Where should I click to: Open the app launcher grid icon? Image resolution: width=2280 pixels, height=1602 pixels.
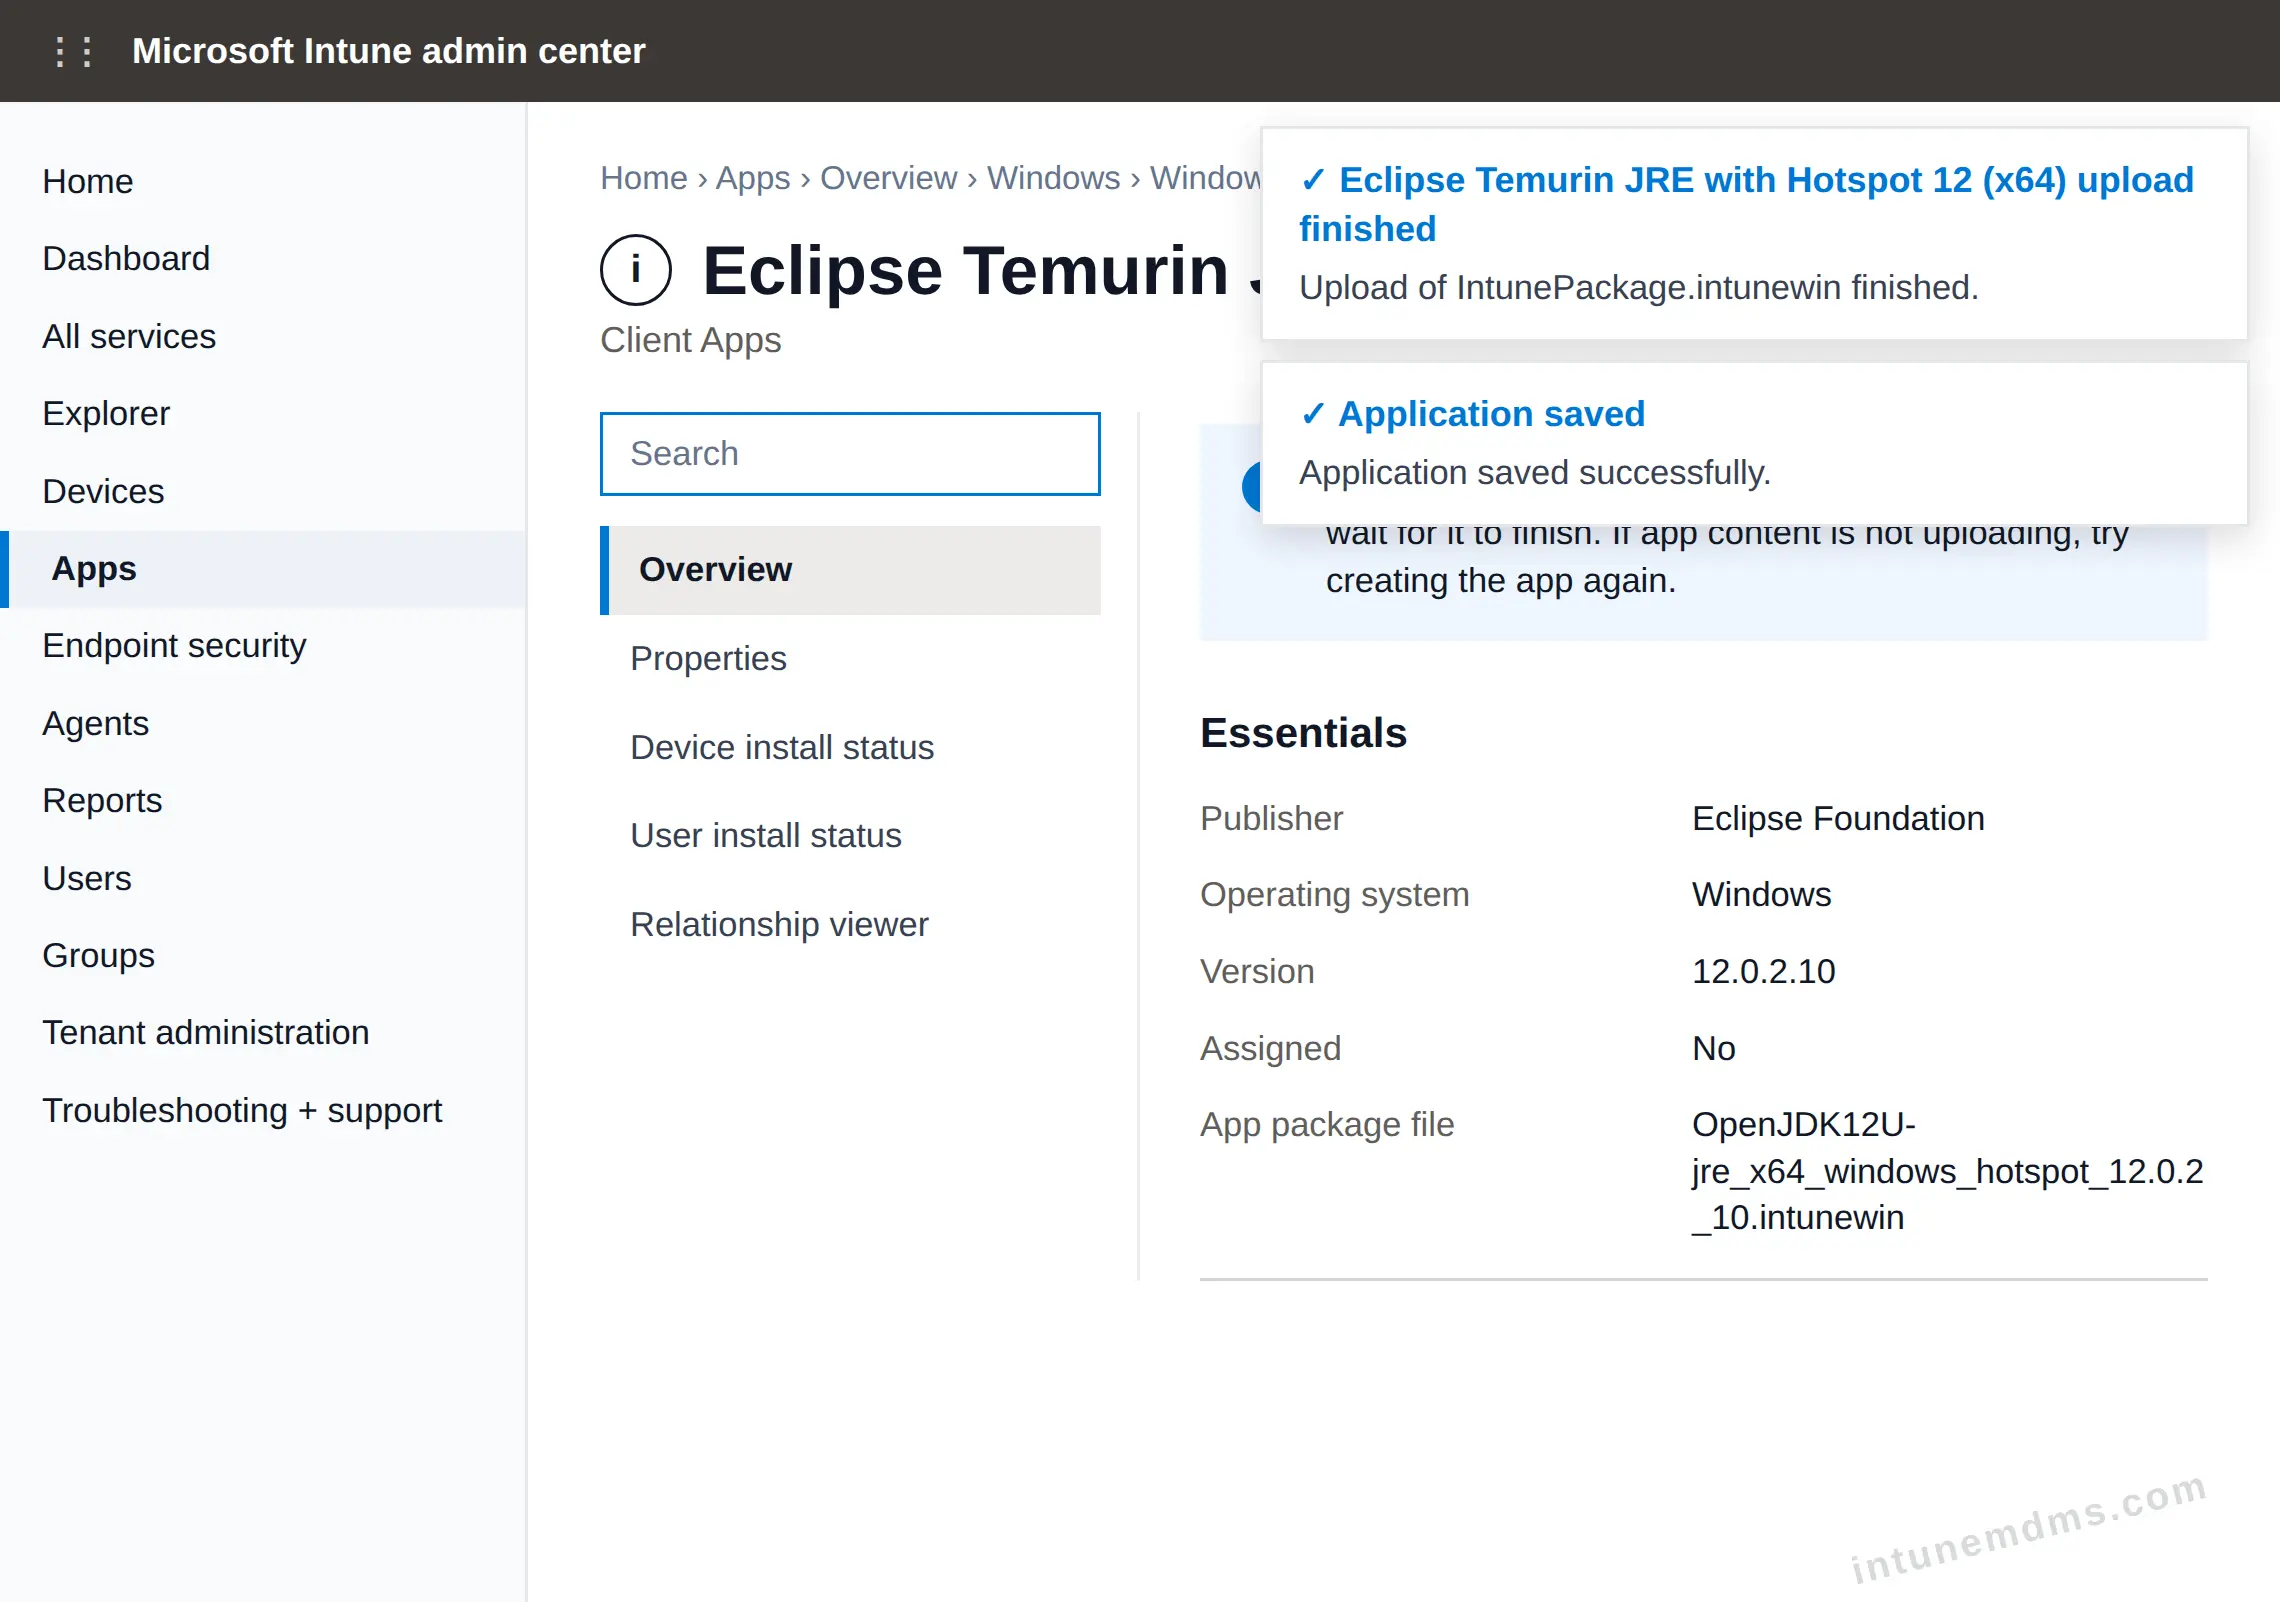[74, 51]
